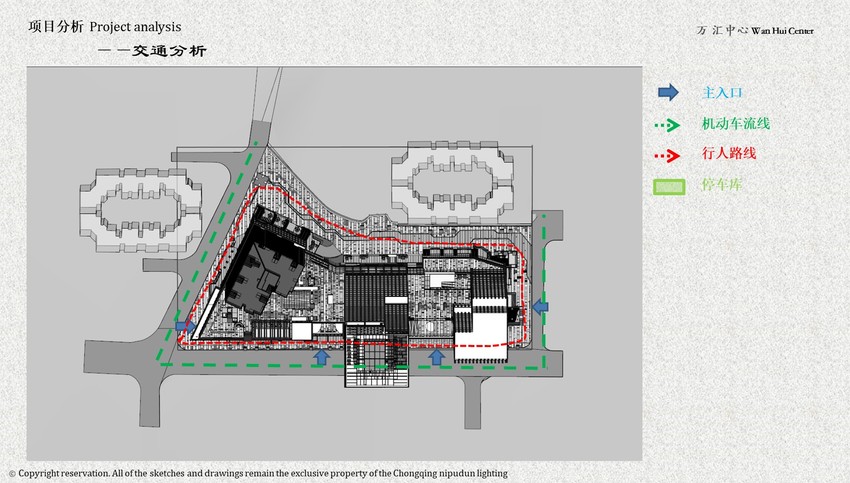Click the blue main entrance arrow in legend
The image size is (850, 483).
pyautogui.click(x=667, y=93)
